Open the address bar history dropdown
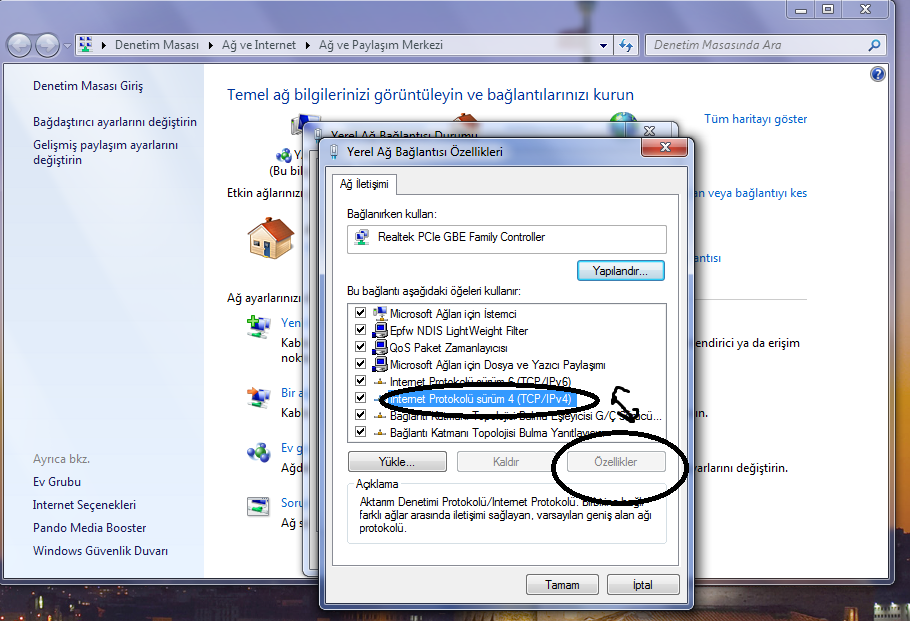 tap(604, 45)
